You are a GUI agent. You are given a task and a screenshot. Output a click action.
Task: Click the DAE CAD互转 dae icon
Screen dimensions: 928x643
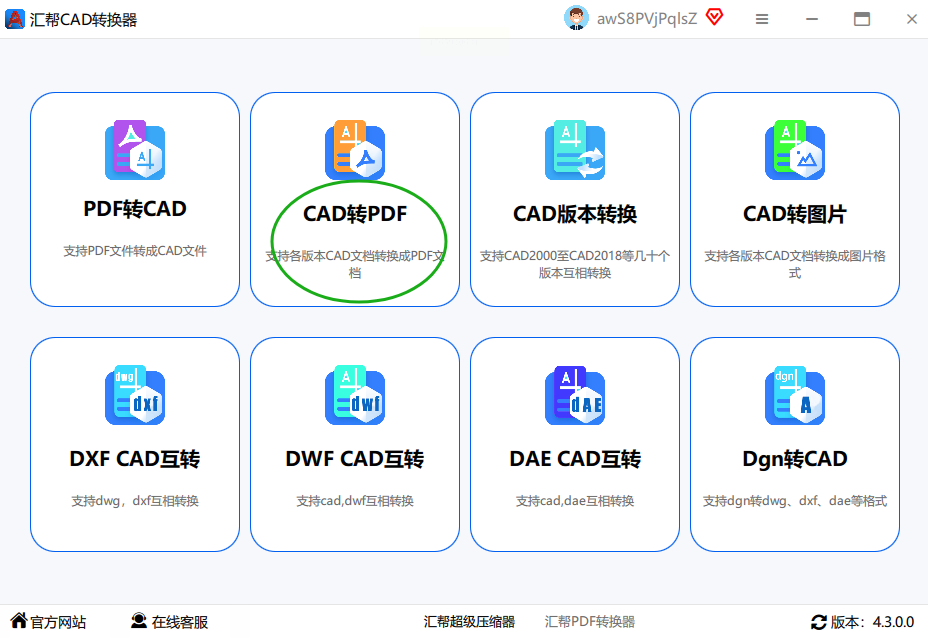(575, 395)
